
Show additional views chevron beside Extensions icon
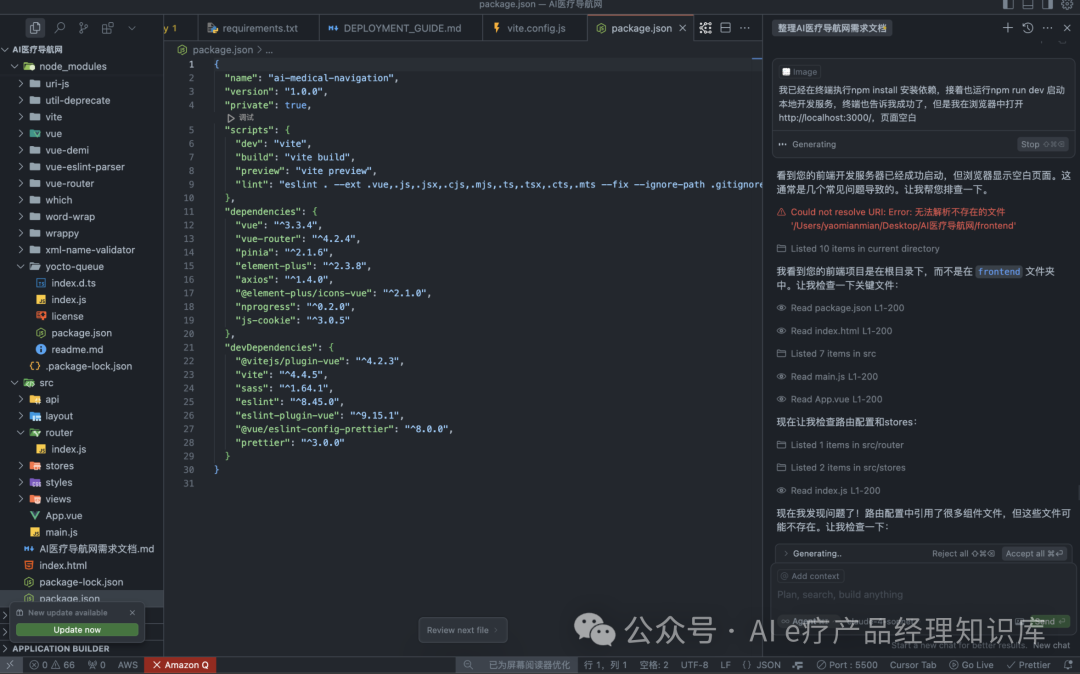point(132,28)
